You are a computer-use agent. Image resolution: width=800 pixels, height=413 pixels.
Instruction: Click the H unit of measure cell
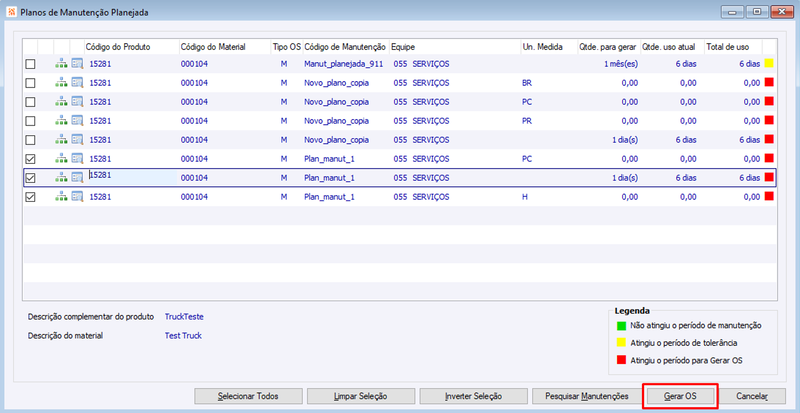[524, 197]
